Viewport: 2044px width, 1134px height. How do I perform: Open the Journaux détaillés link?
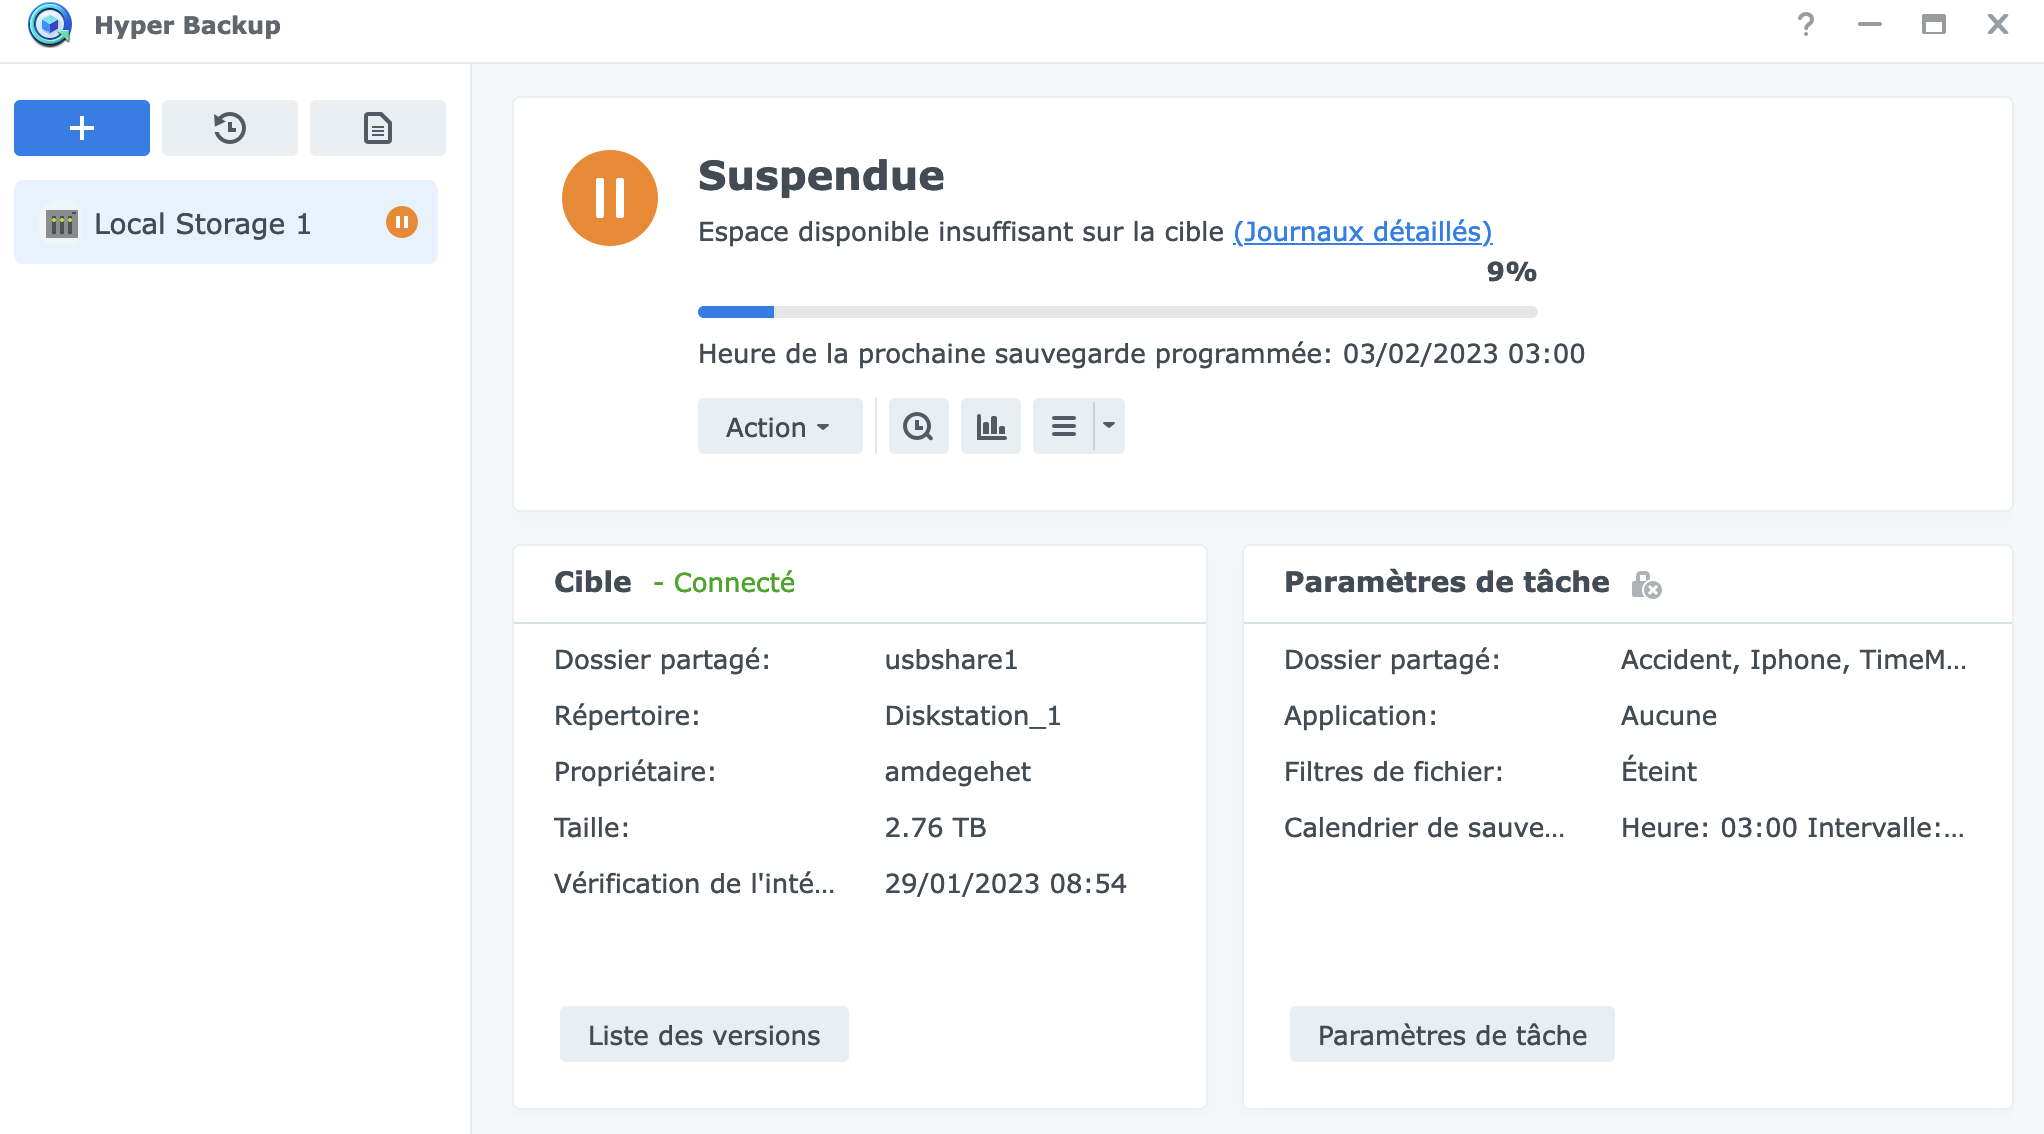[1362, 232]
